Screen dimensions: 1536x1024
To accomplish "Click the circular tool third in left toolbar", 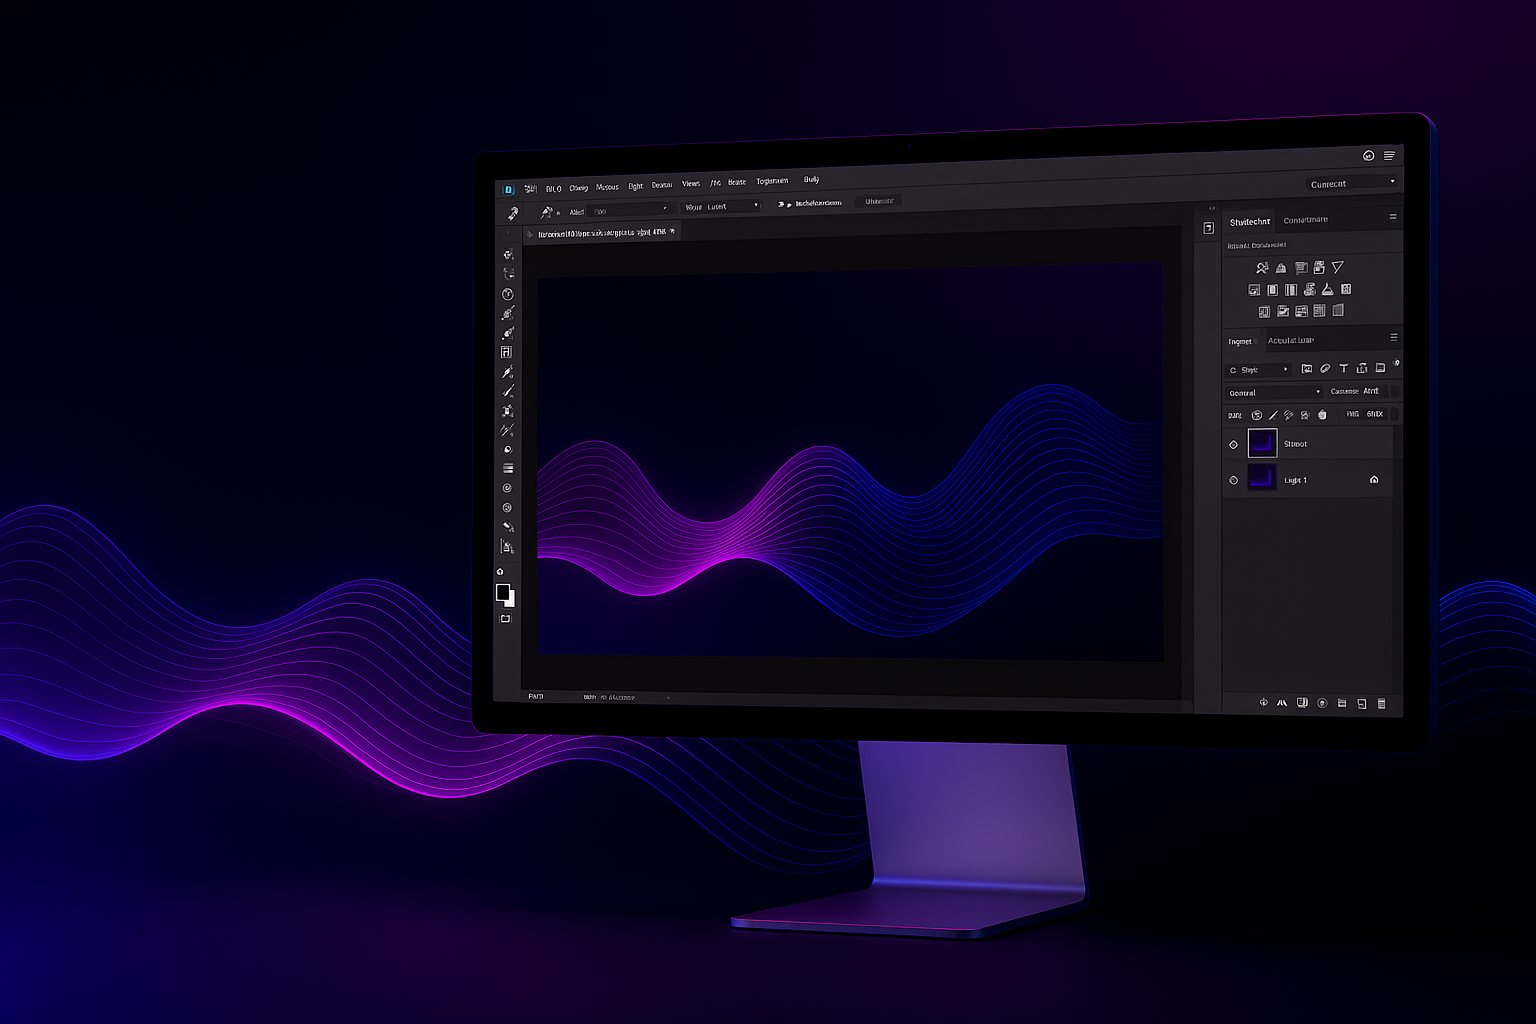I will tap(507, 294).
